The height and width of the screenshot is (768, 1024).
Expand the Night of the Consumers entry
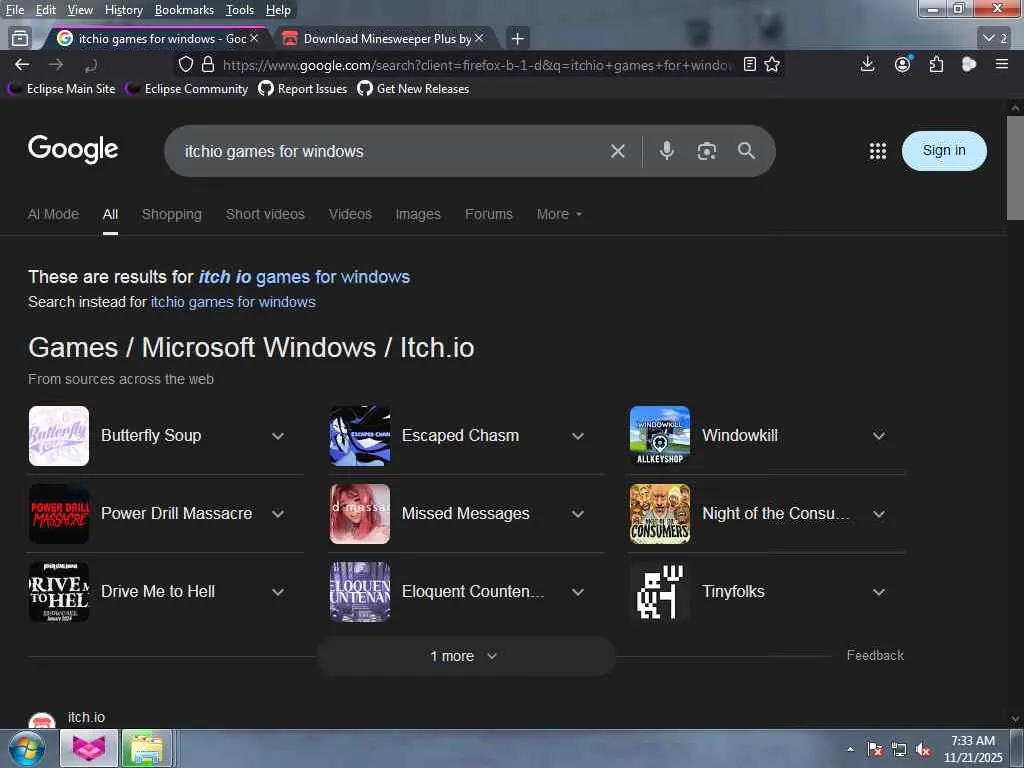coord(879,514)
